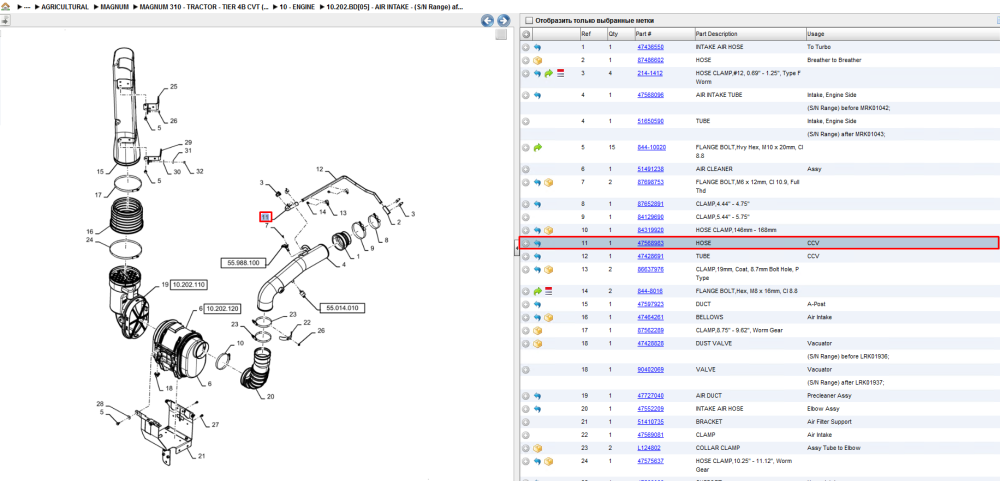Click the blue arrow icon in AIR INTAKE TUBE row

(537, 95)
